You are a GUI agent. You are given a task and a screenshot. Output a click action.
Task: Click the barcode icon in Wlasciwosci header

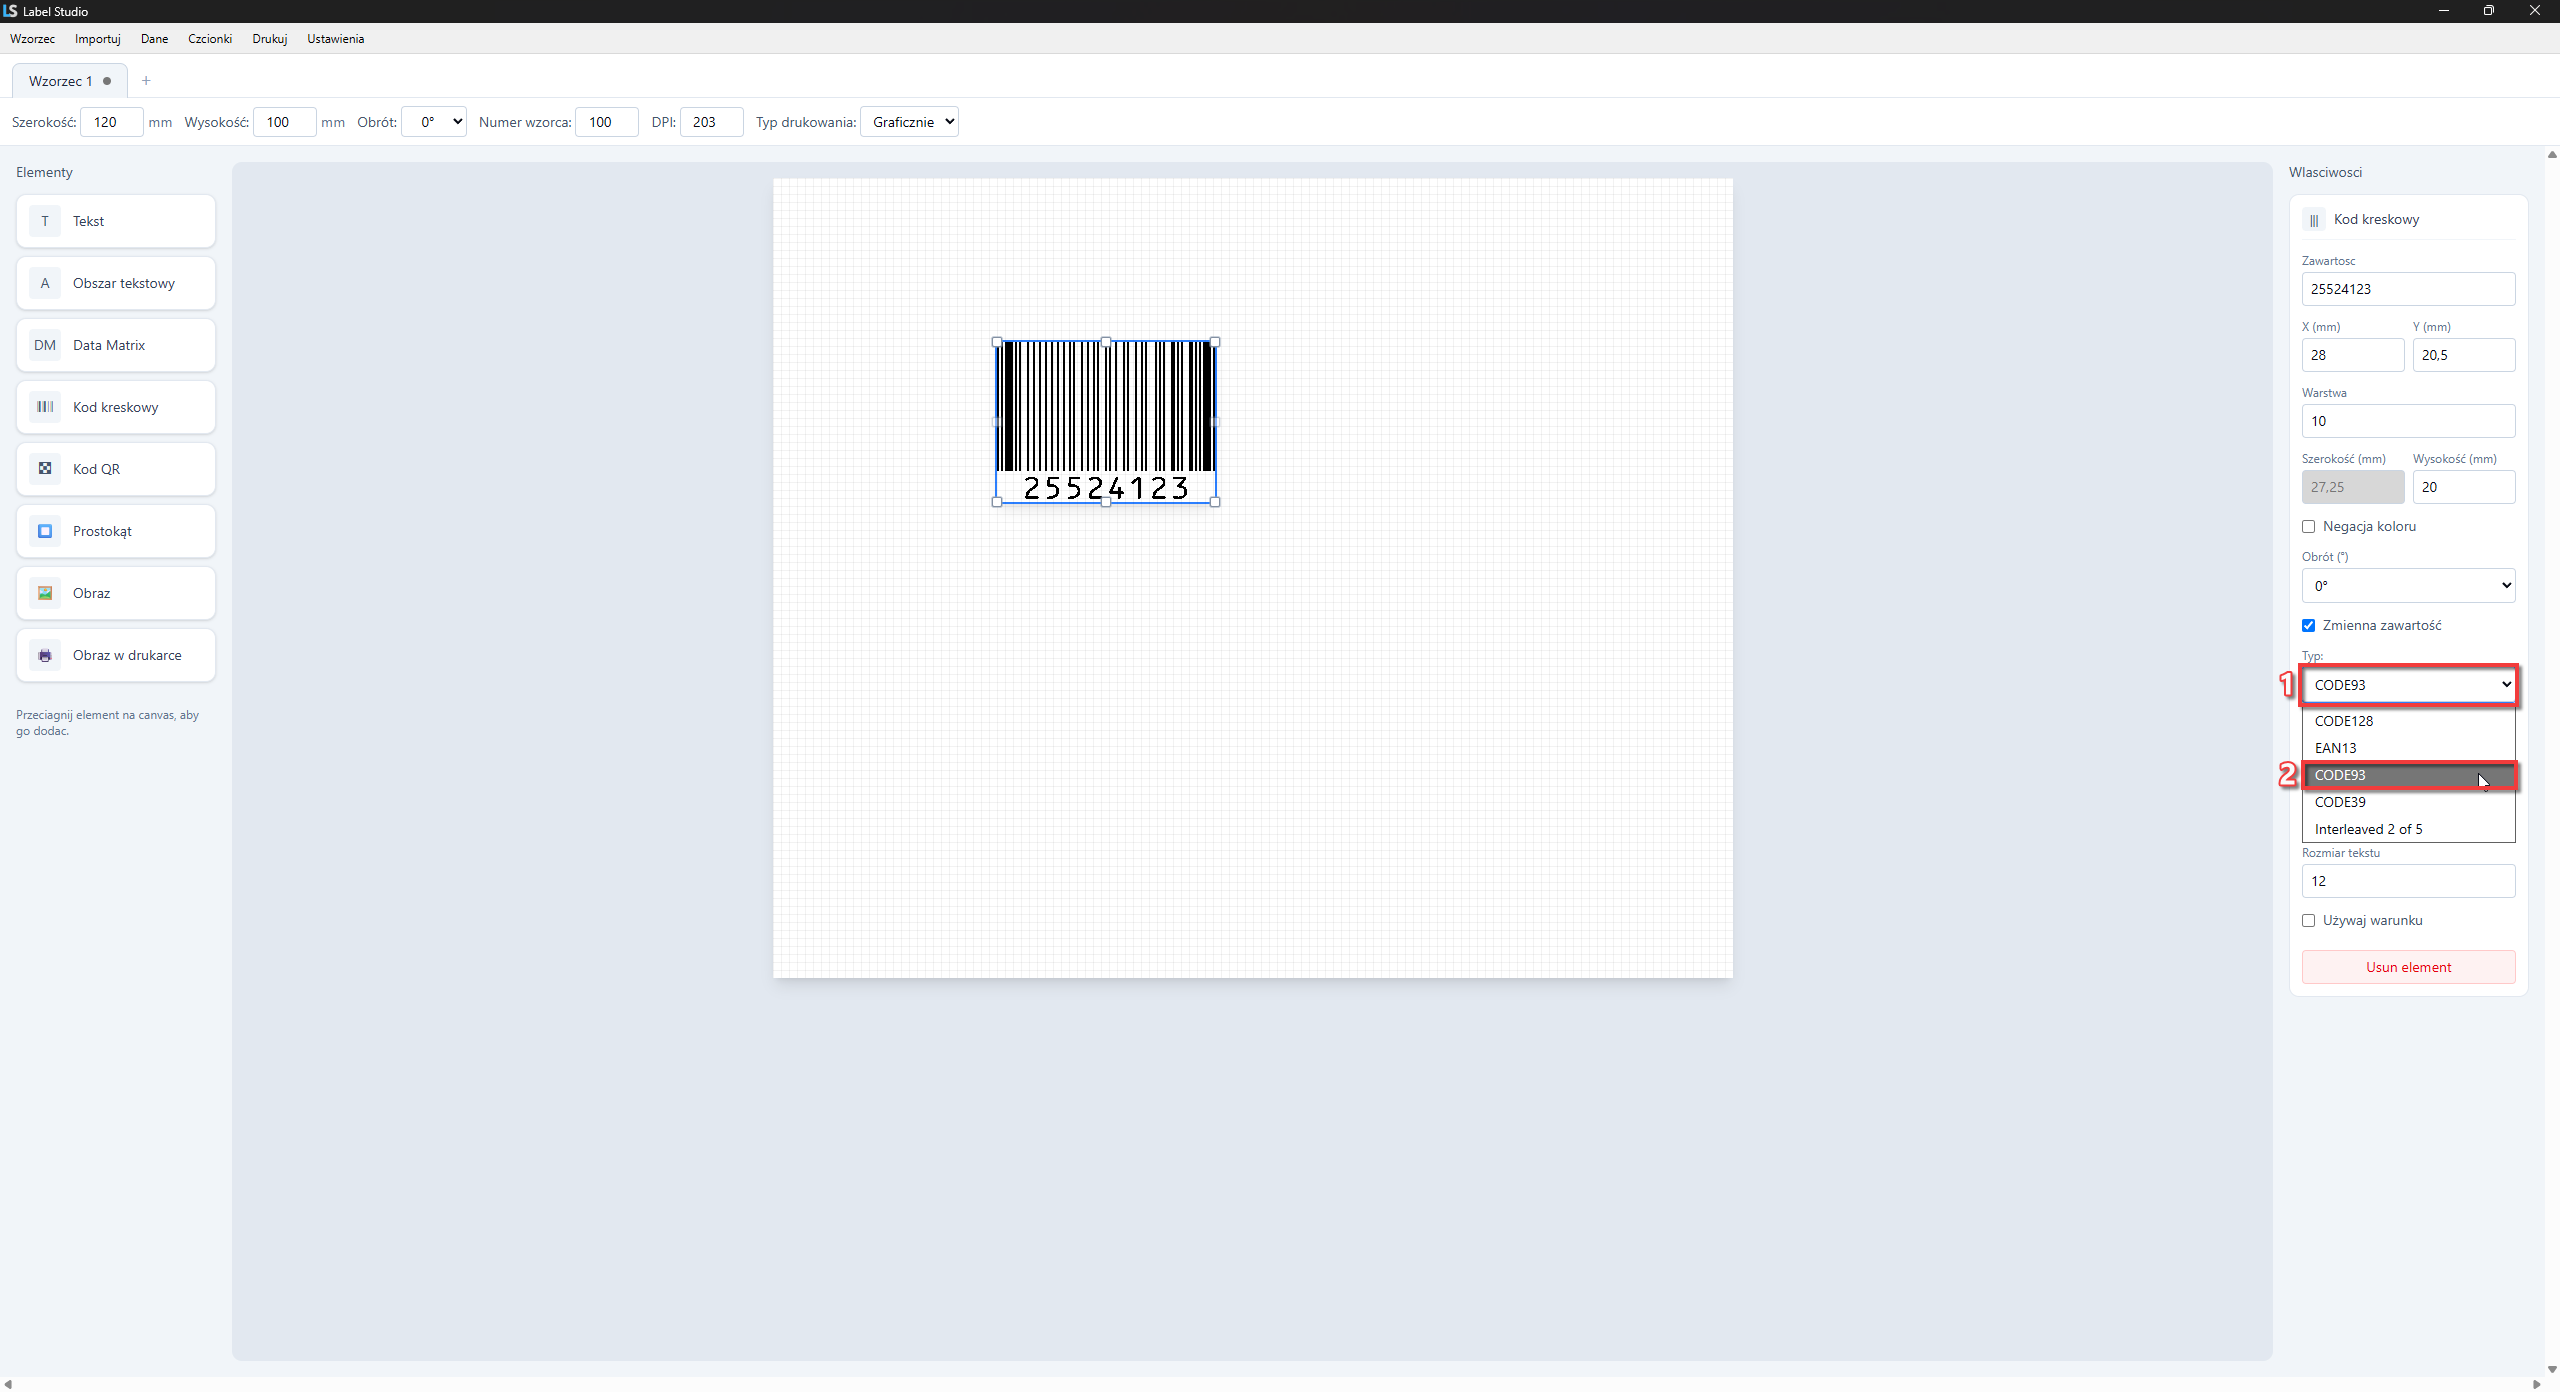click(x=2314, y=220)
